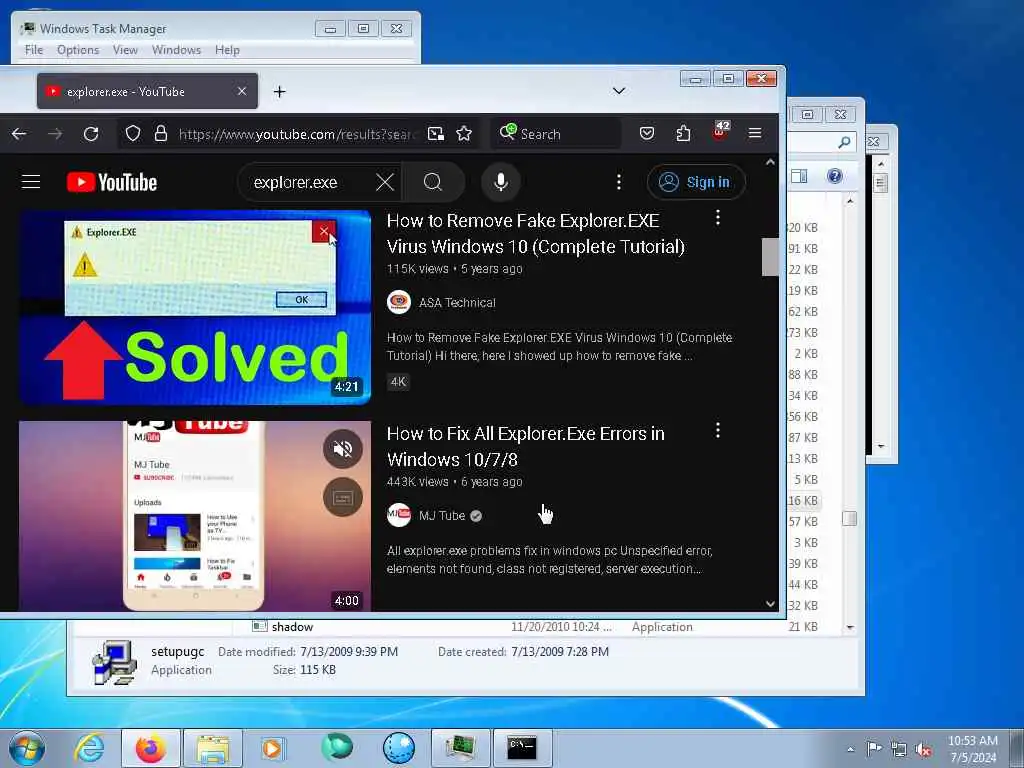Click picture-in-picture icon in address bar

(x=436, y=134)
